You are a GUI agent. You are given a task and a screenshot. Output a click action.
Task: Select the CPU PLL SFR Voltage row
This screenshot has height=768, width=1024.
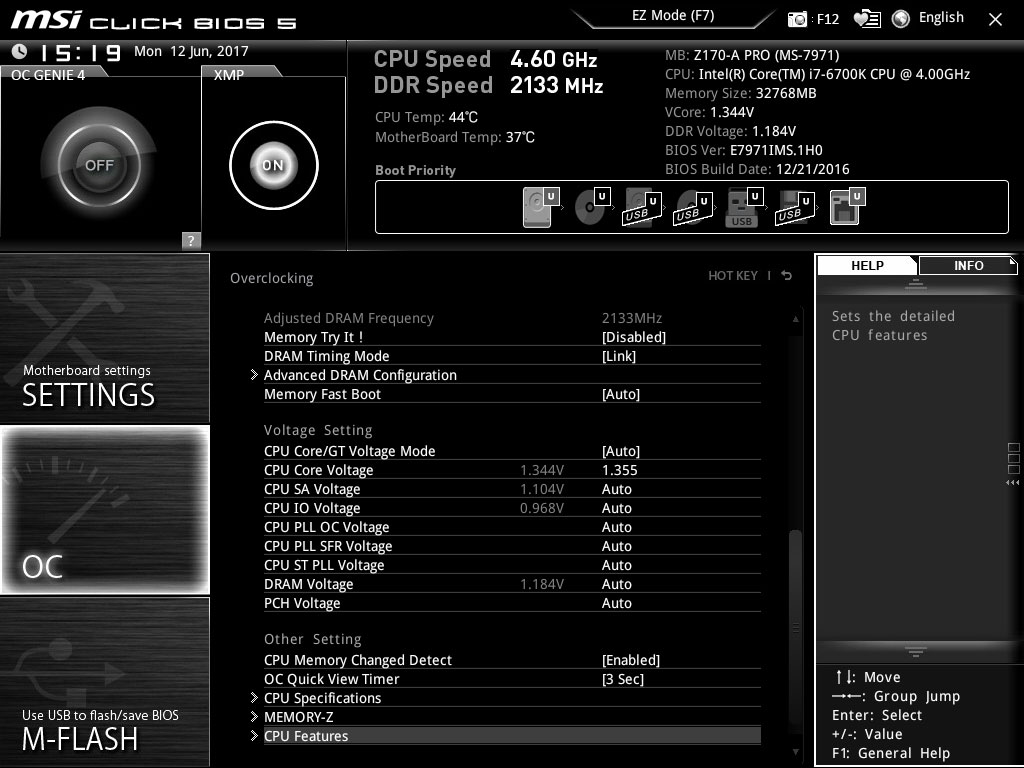tap(512, 546)
